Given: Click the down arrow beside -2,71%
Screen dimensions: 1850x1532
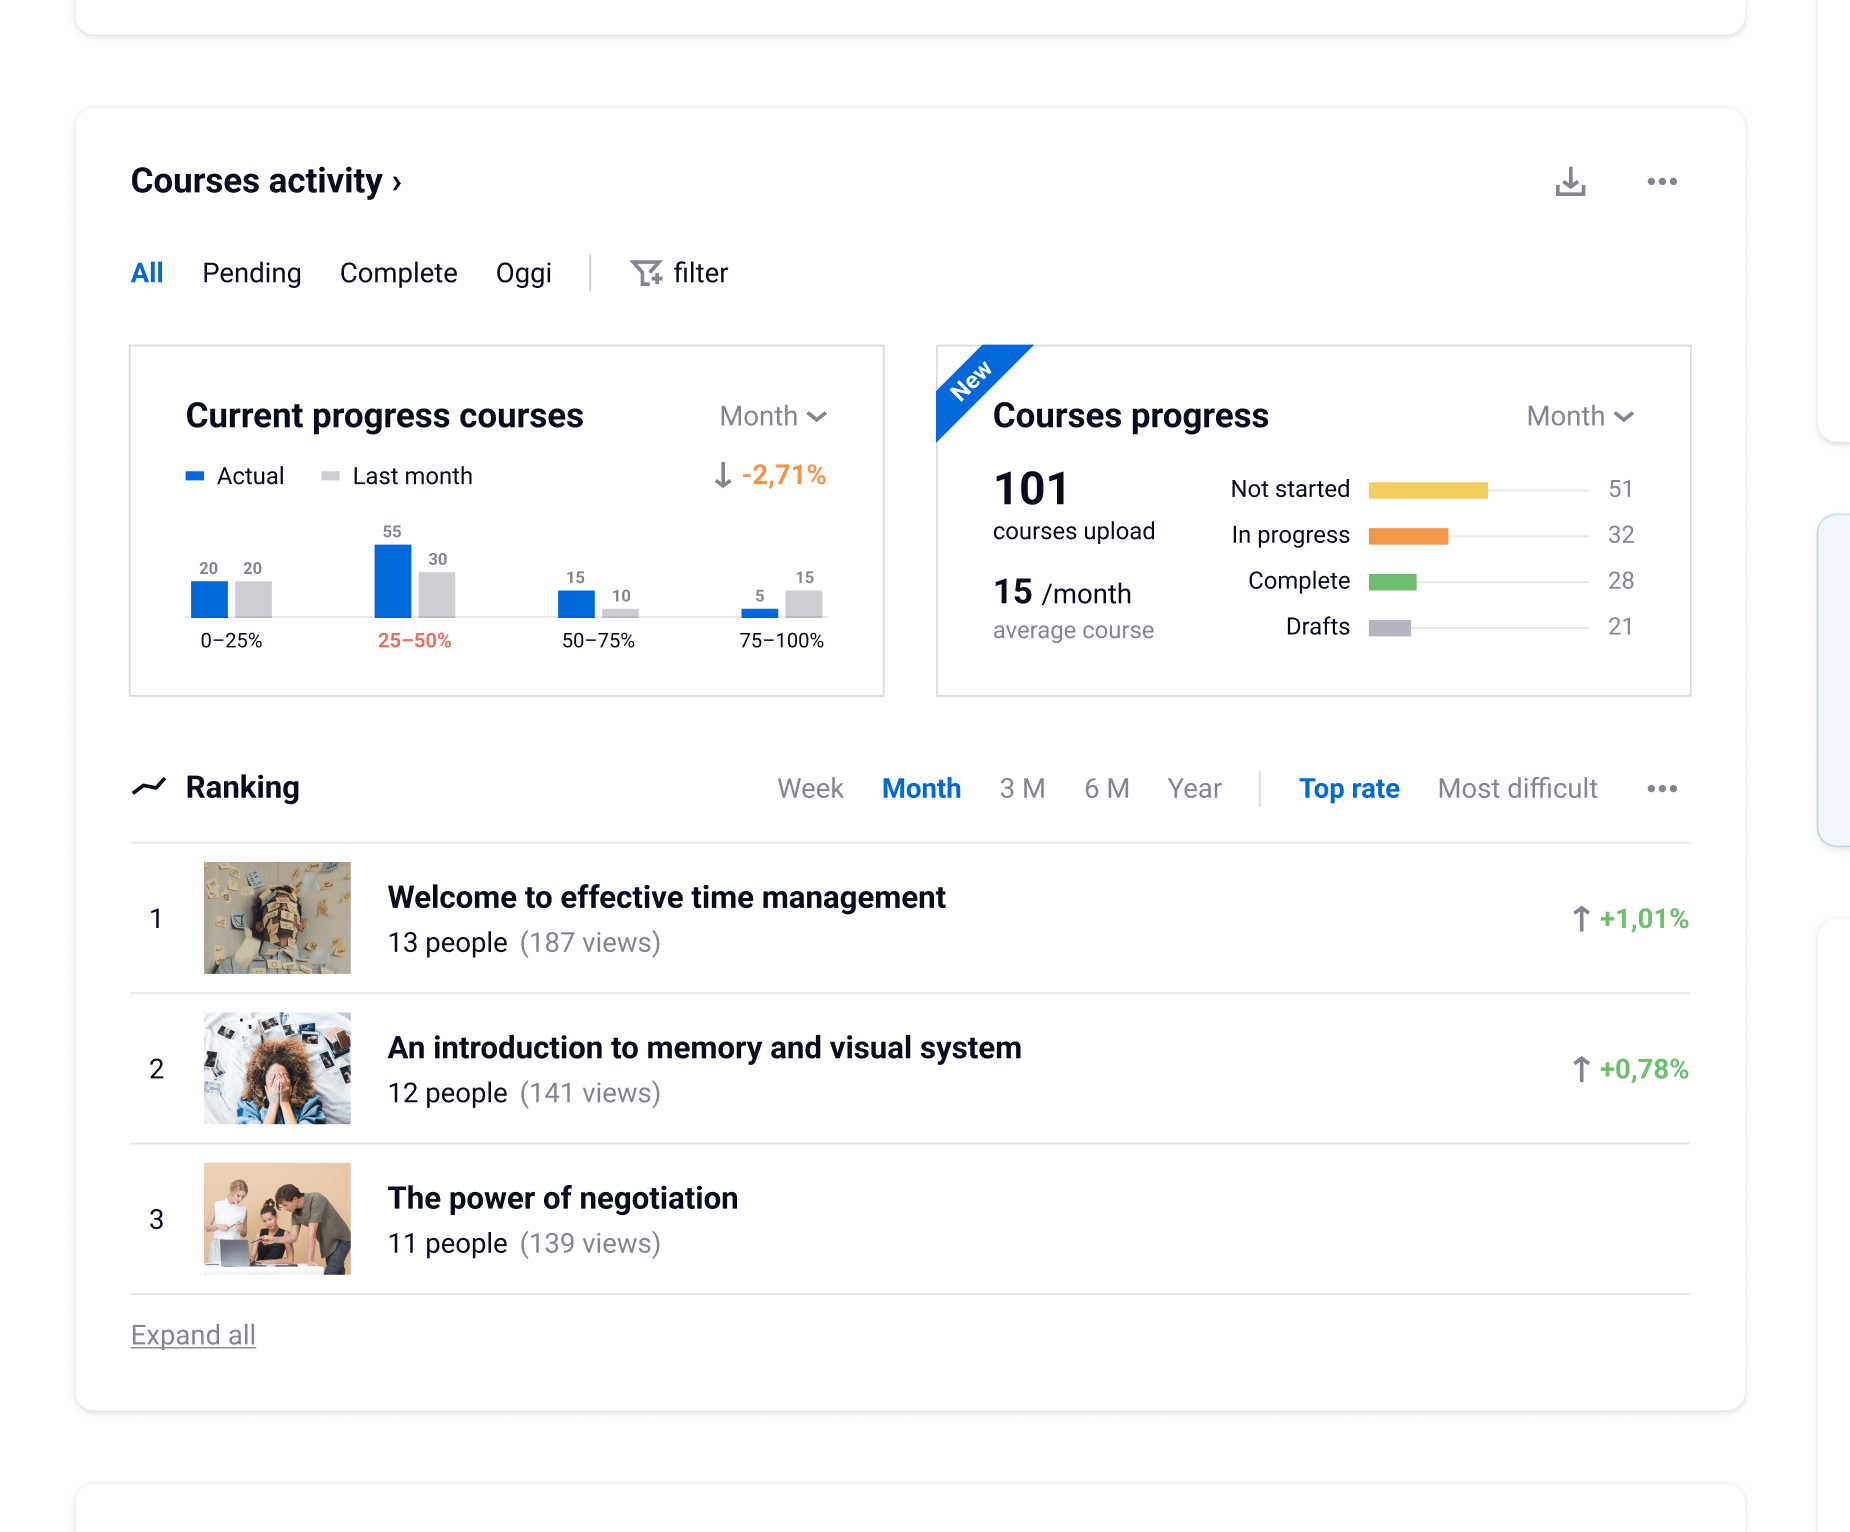Looking at the screenshot, I should [x=723, y=475].
